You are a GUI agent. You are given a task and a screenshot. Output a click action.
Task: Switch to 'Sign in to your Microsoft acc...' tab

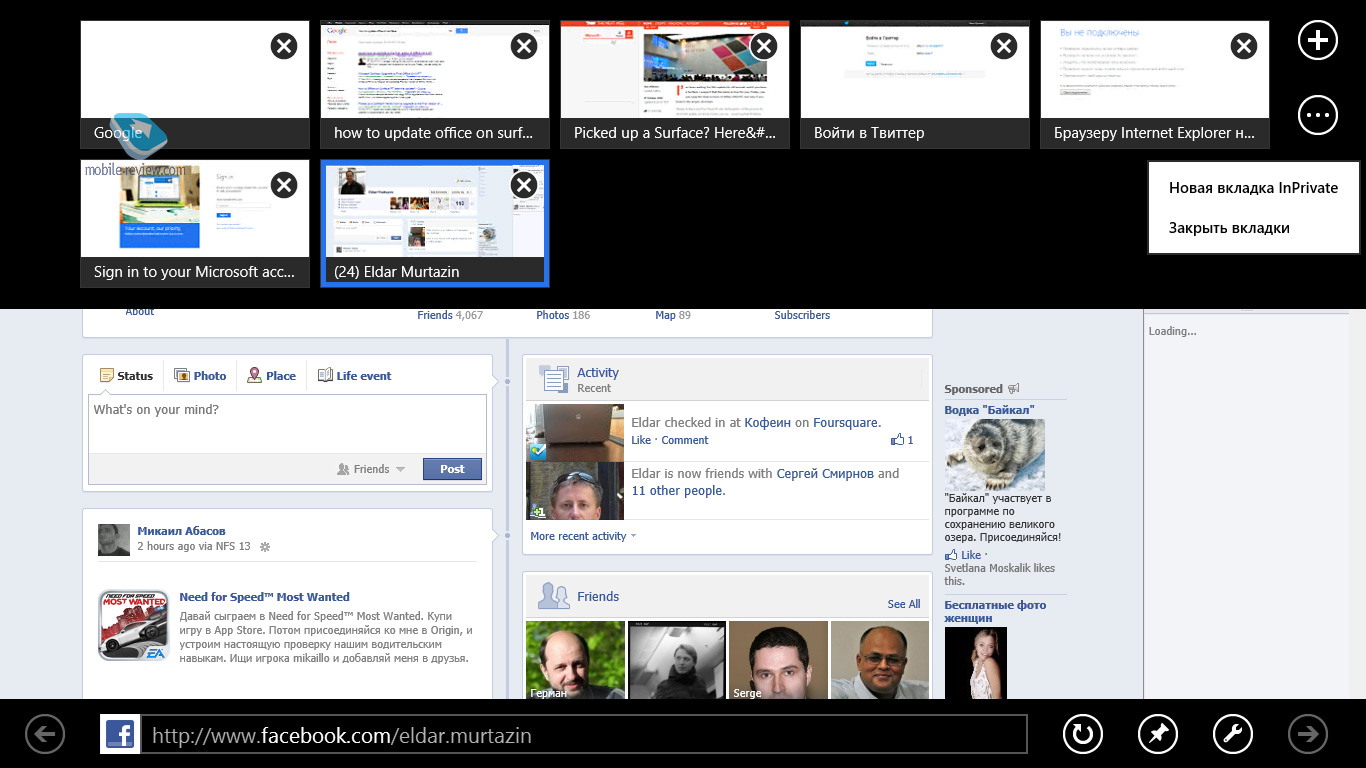(195, 223)
